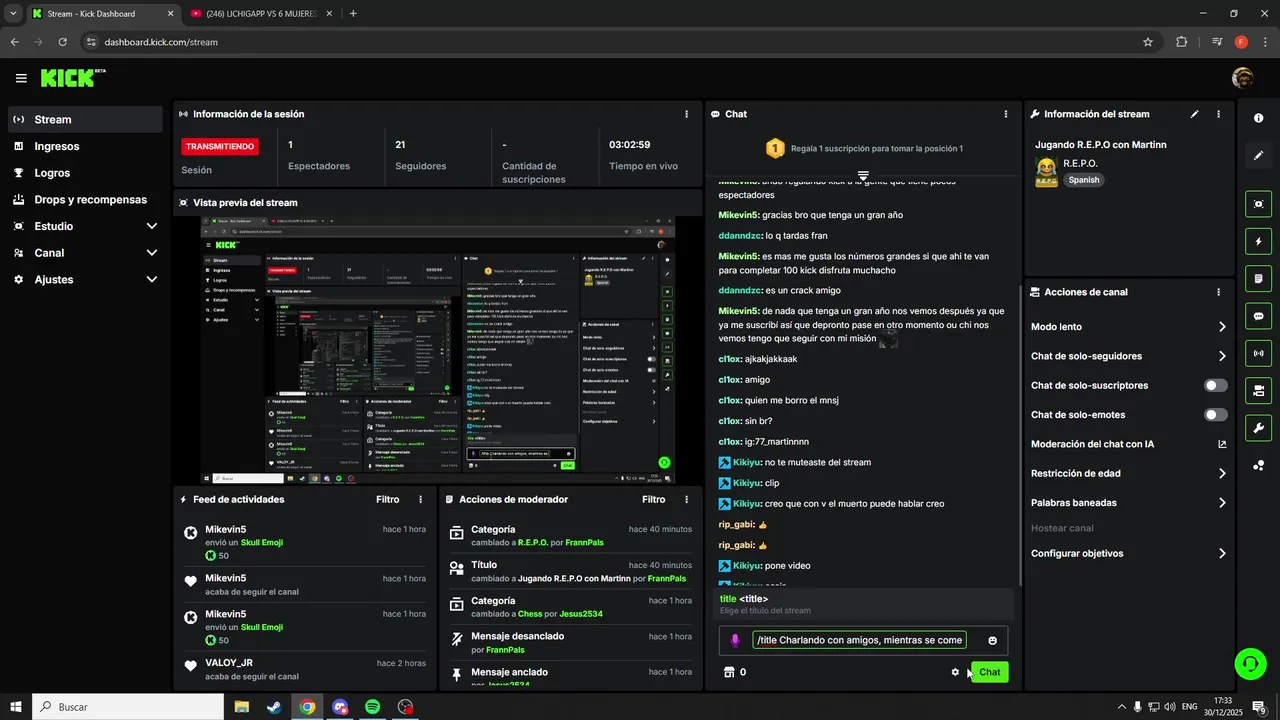Open Chat de solo-seguidores options
Screen dimensions: 1280x720
1129,356
